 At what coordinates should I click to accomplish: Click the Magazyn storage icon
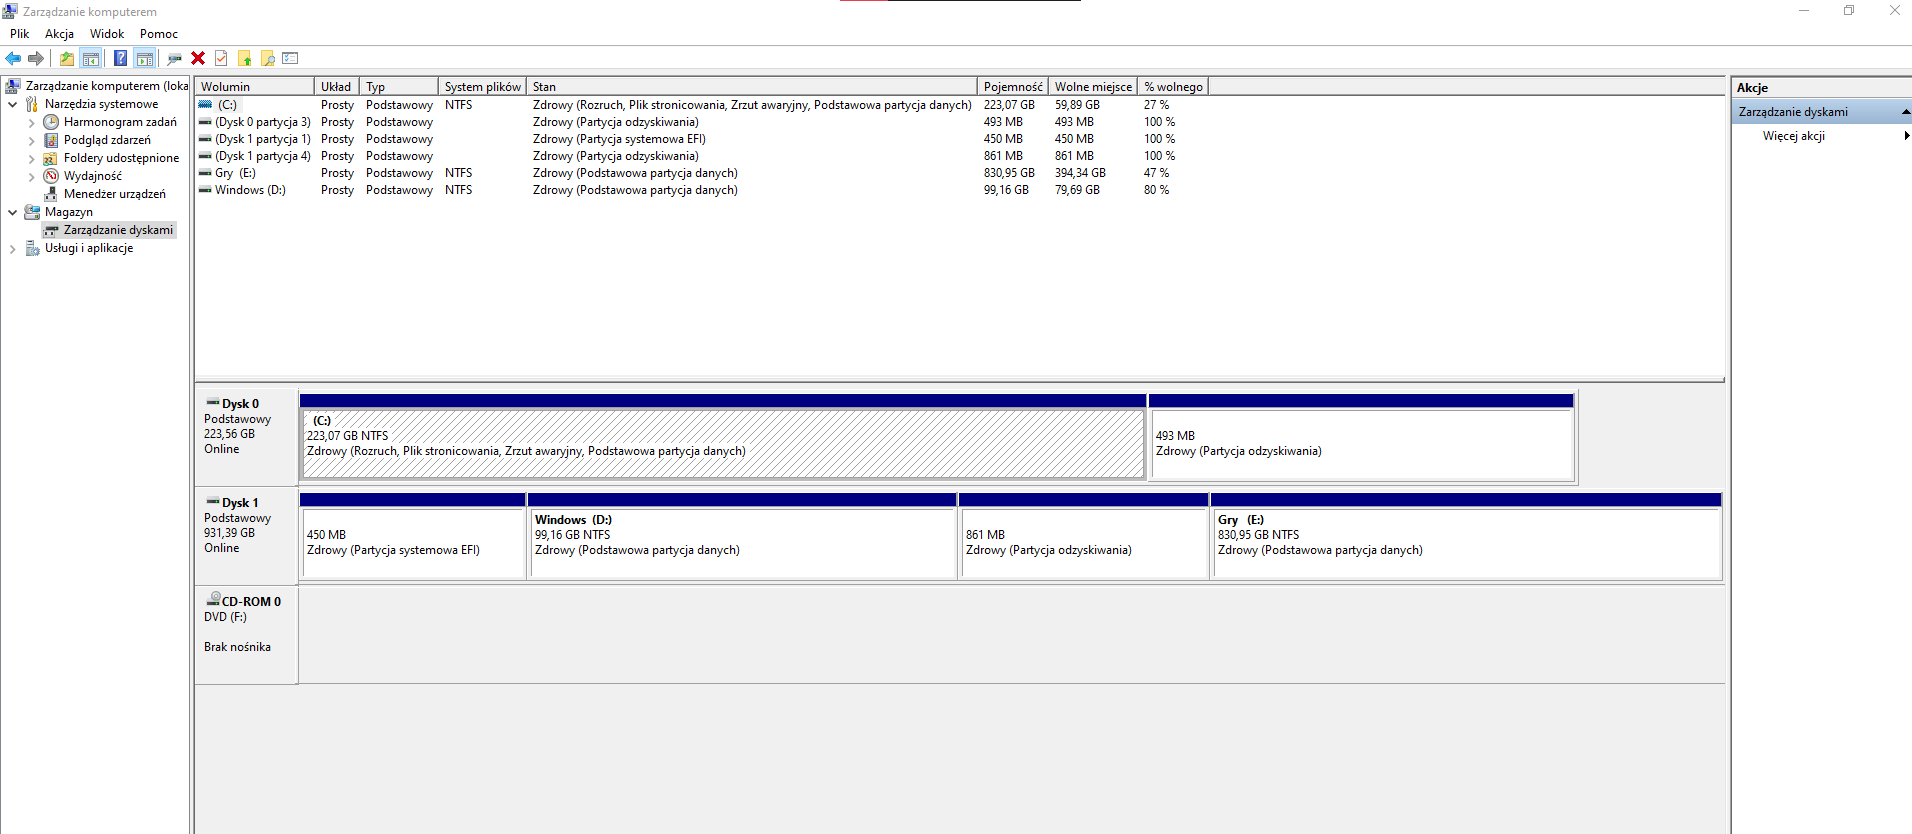pos(32,212)
